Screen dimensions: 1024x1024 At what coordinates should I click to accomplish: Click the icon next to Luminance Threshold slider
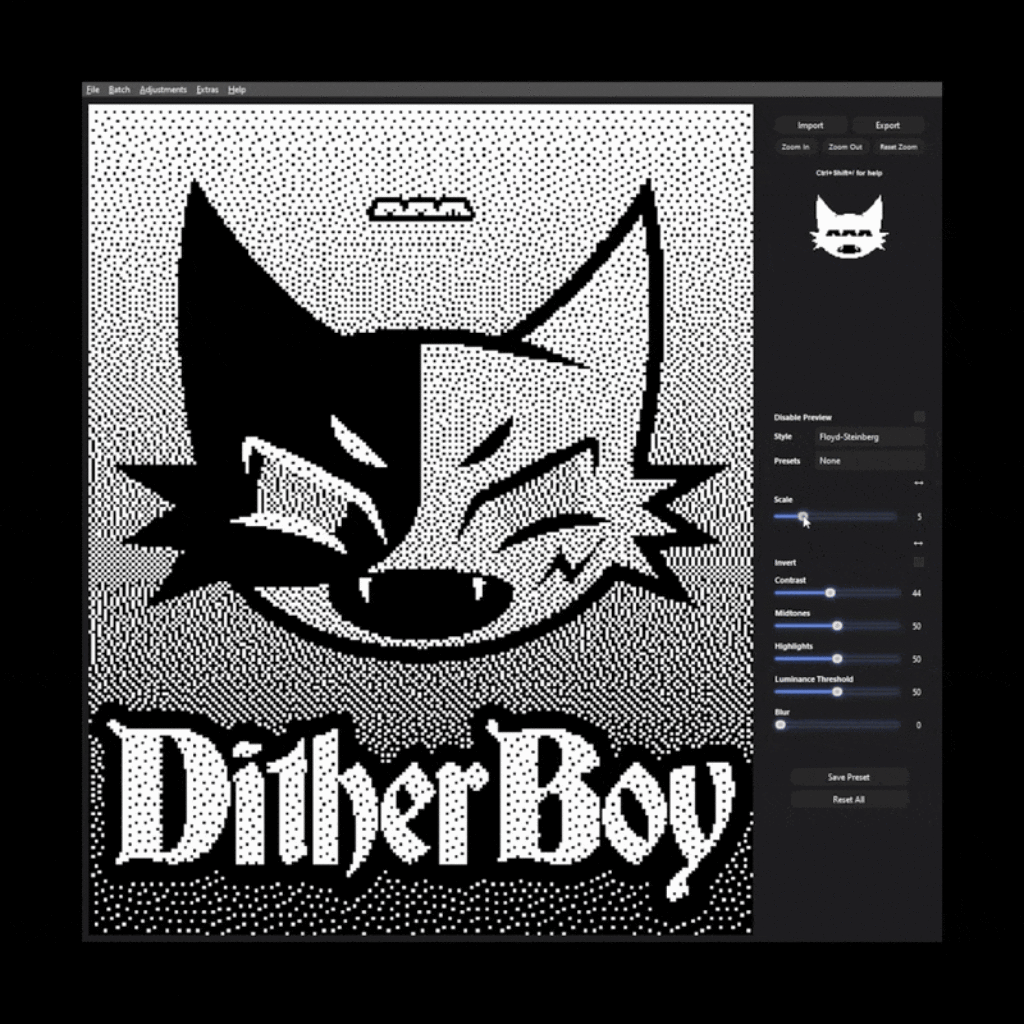click(x=917, y=691)
